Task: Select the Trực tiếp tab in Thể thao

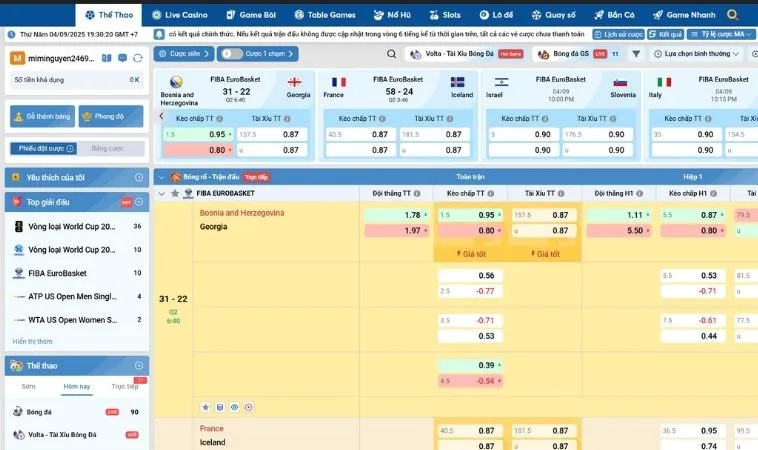Action: (125, 385)
